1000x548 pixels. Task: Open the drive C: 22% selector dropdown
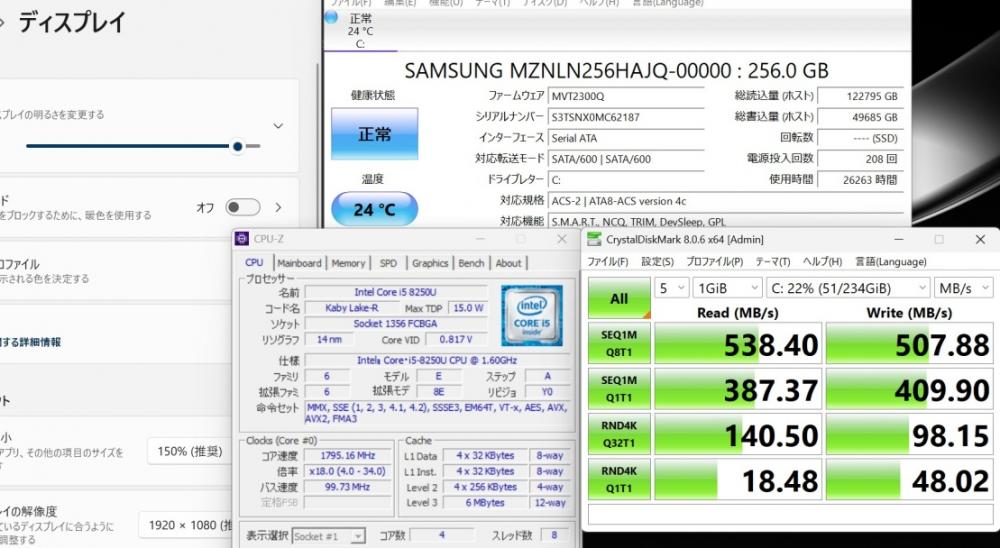(848, 288)
